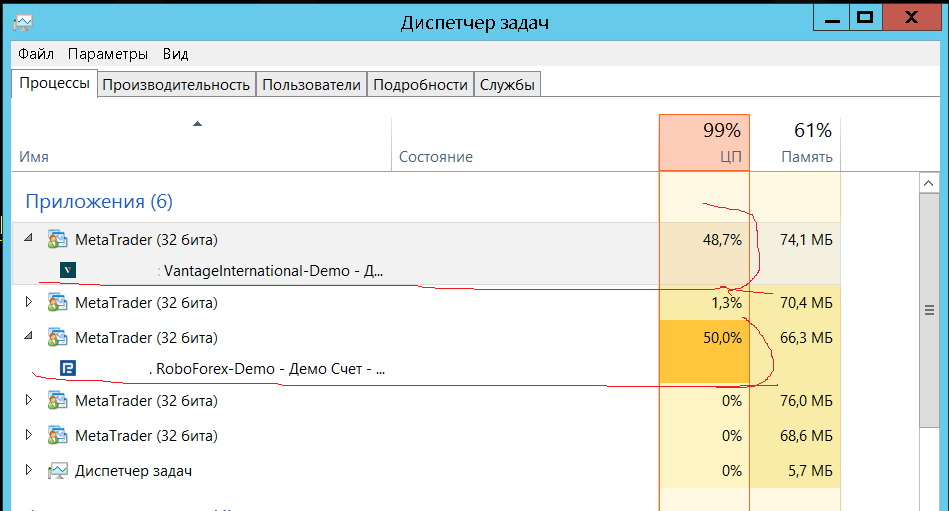The width and height of the screenshot is (949, 511).
Task: Expand the Диспетчер задач process row
Action: click(28, 470)
